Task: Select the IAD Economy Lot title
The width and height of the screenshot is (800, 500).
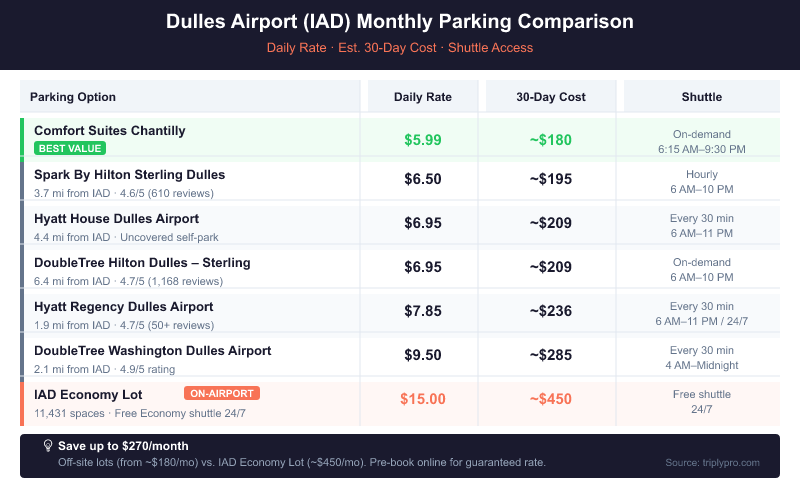Action: [88, 395]
